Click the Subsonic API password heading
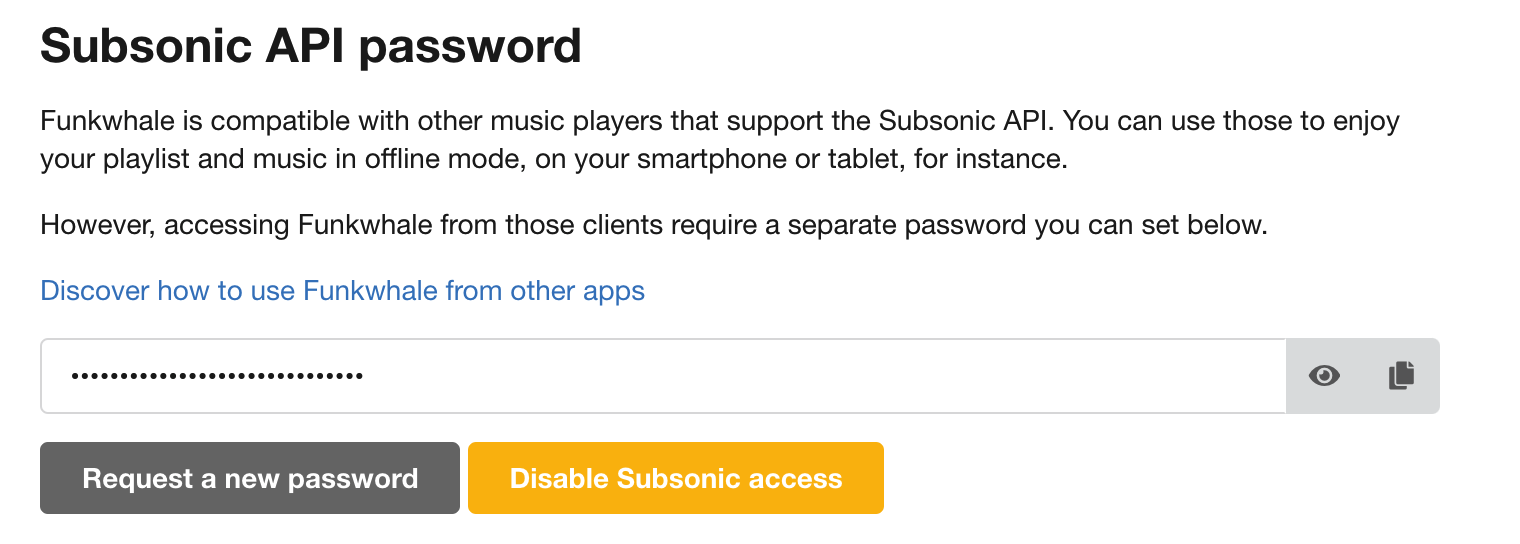 pos(311,45)
